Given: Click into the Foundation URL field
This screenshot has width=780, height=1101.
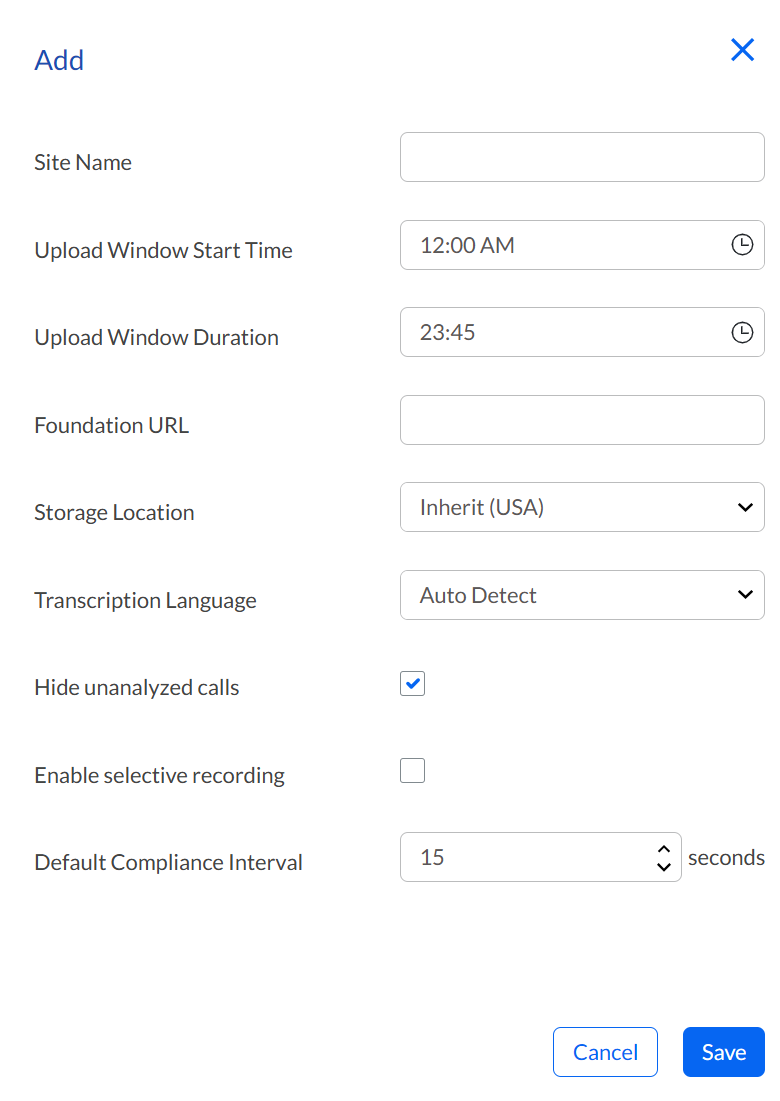Looking at the screenshot, I should pos(582,420).
